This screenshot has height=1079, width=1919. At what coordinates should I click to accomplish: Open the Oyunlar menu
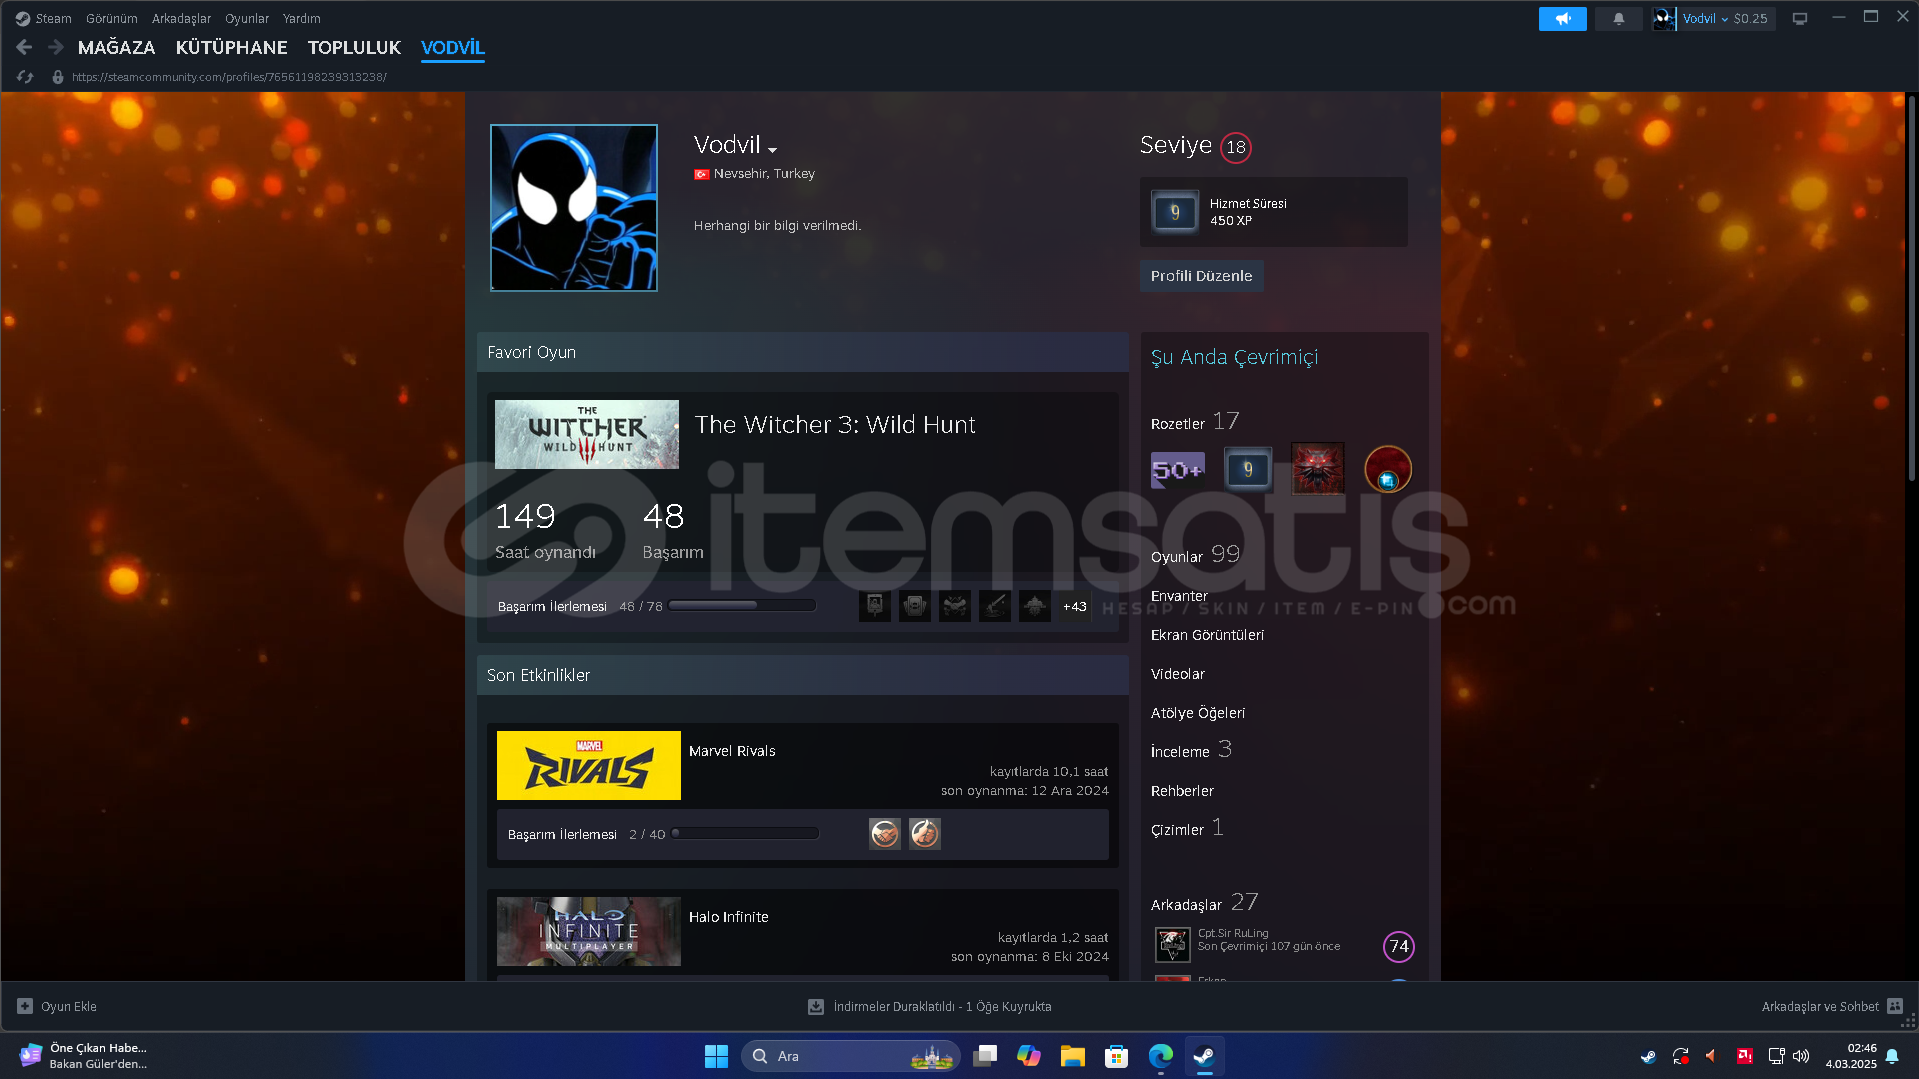click(247, 18)
